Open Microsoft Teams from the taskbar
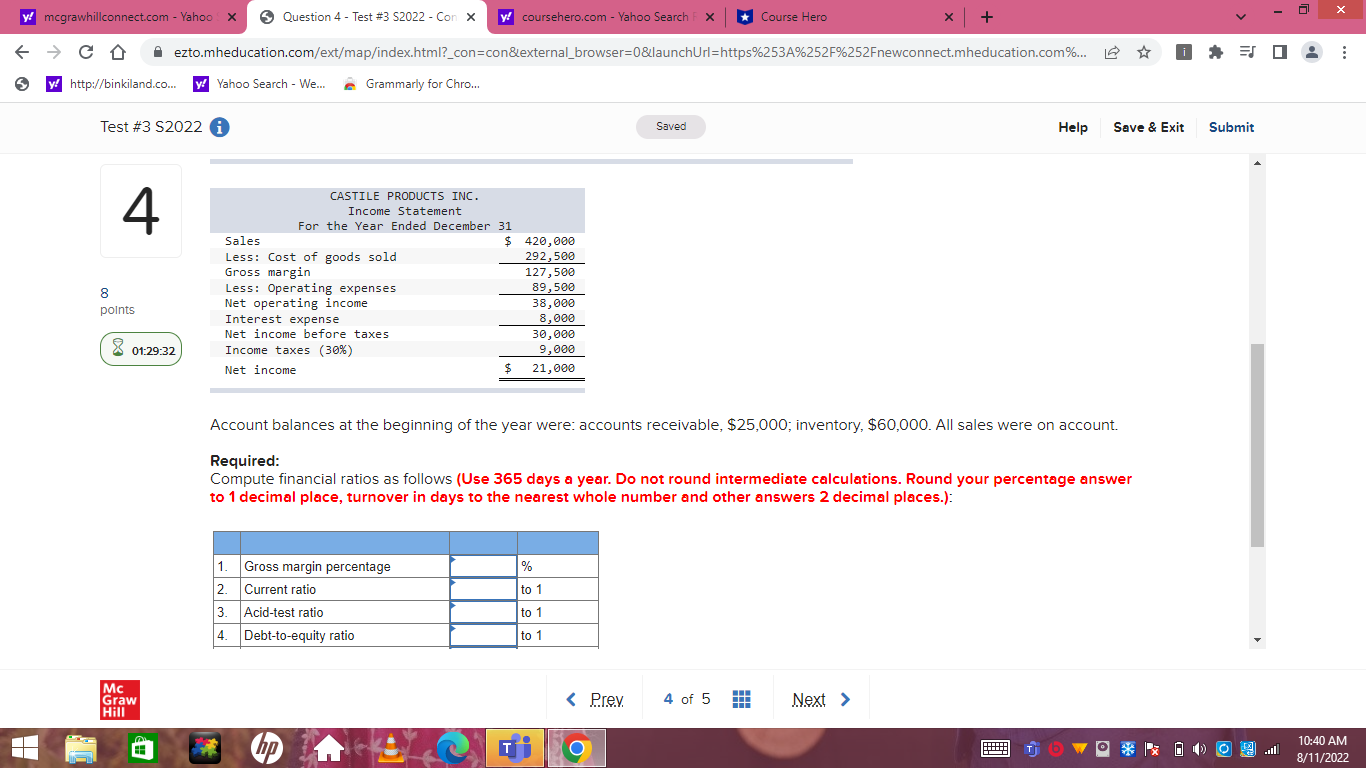The height and width of the screenshot is (768, 1366). click(x=514, y=747)
